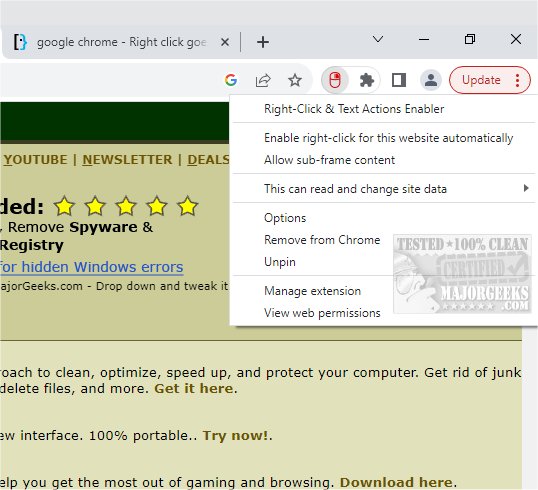Click the fifth yellow rating star
The image size is (538, 490).
(x=187, y=206)
